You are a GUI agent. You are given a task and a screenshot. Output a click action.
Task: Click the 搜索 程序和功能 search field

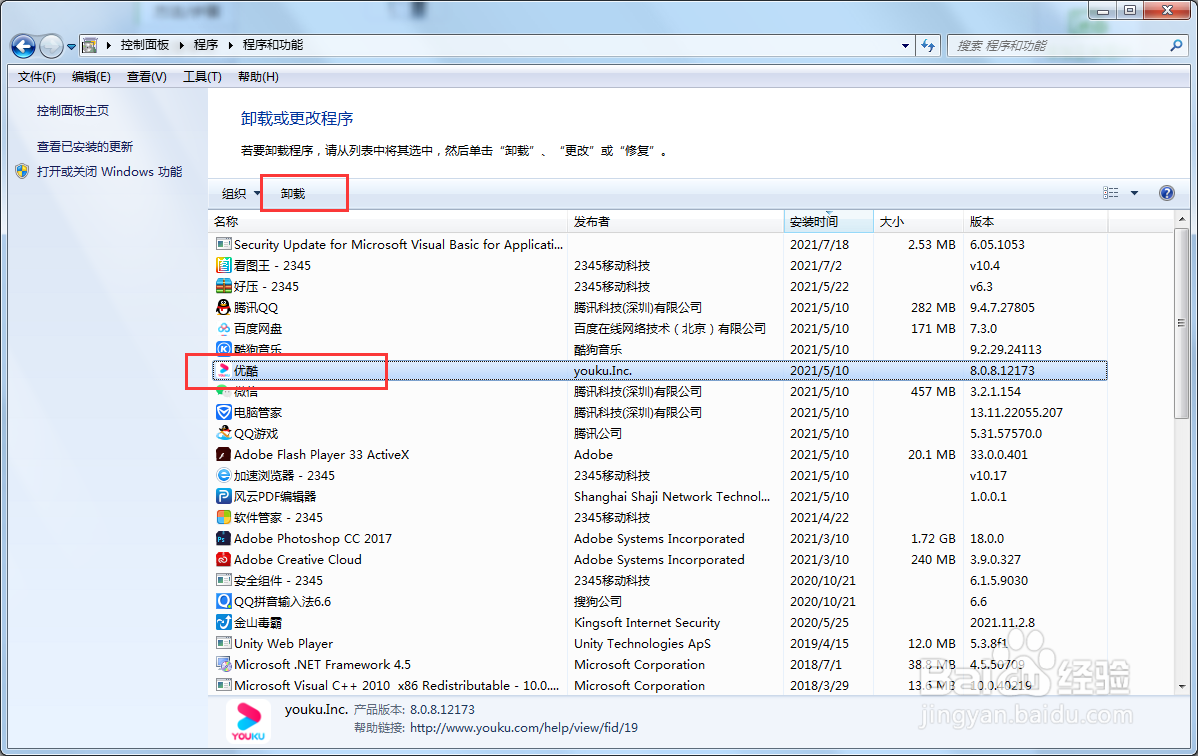tap(1058, 46)
